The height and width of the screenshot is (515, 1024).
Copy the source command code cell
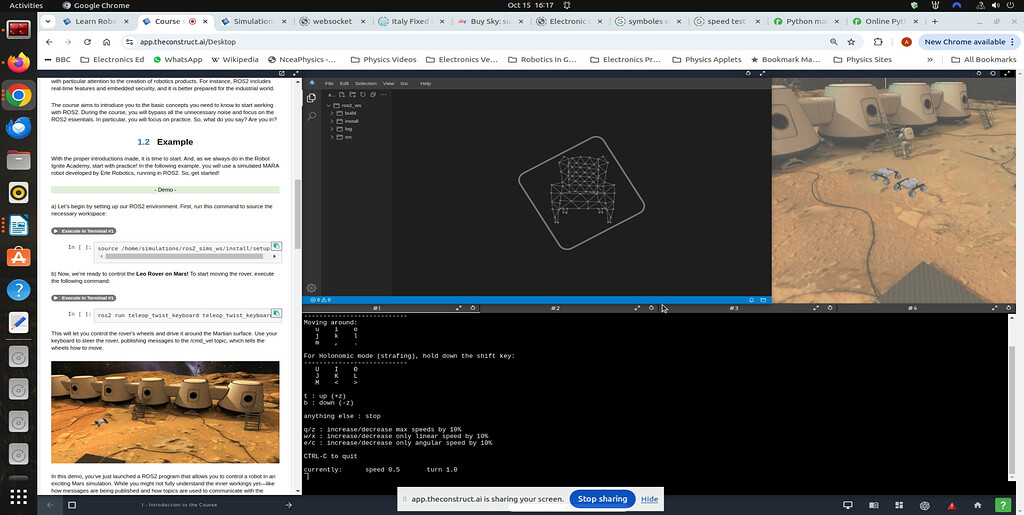[x=276, y=246]
